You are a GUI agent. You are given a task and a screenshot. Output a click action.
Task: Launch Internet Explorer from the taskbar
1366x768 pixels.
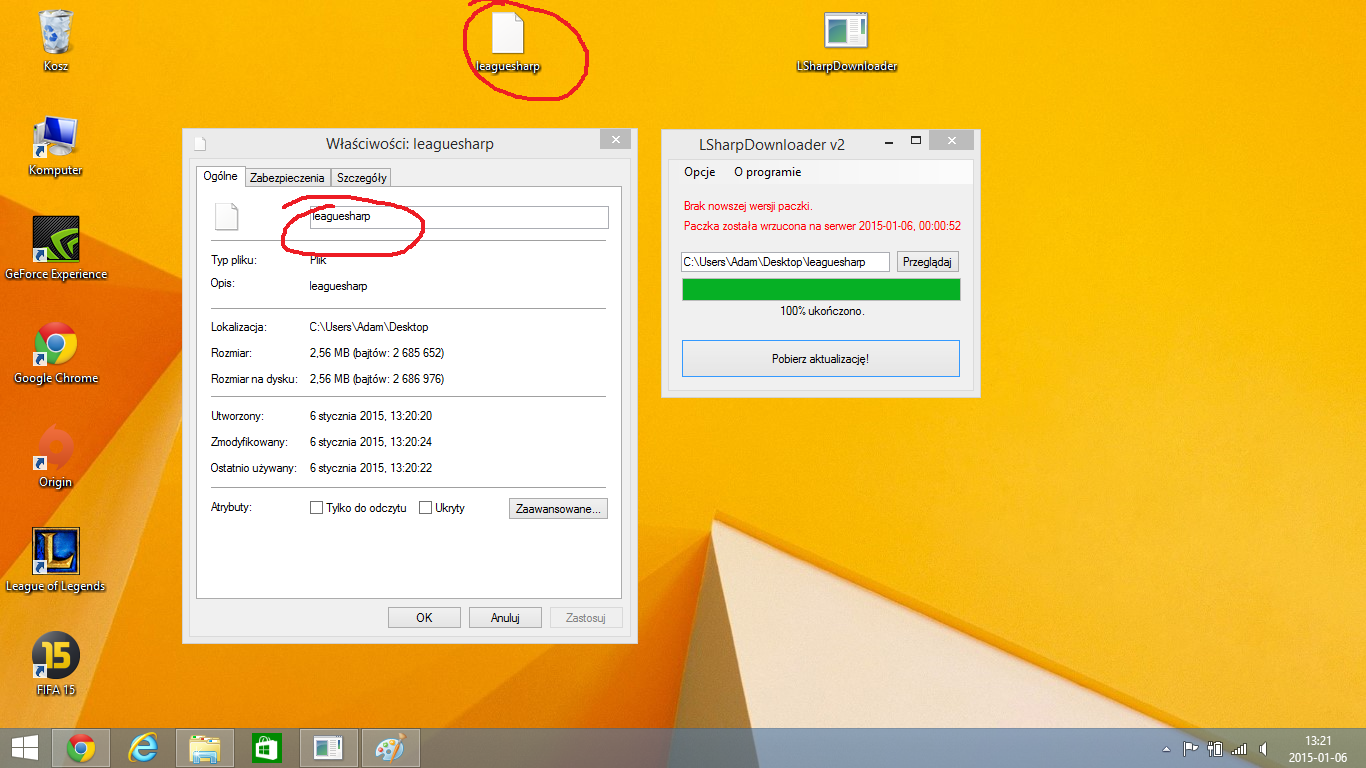click(145, 748)
